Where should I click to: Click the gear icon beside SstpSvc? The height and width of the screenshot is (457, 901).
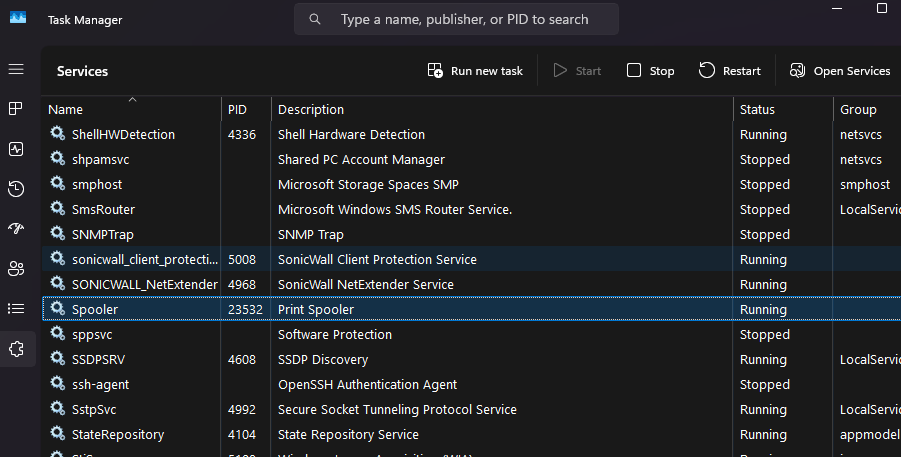tap(57, 408)
